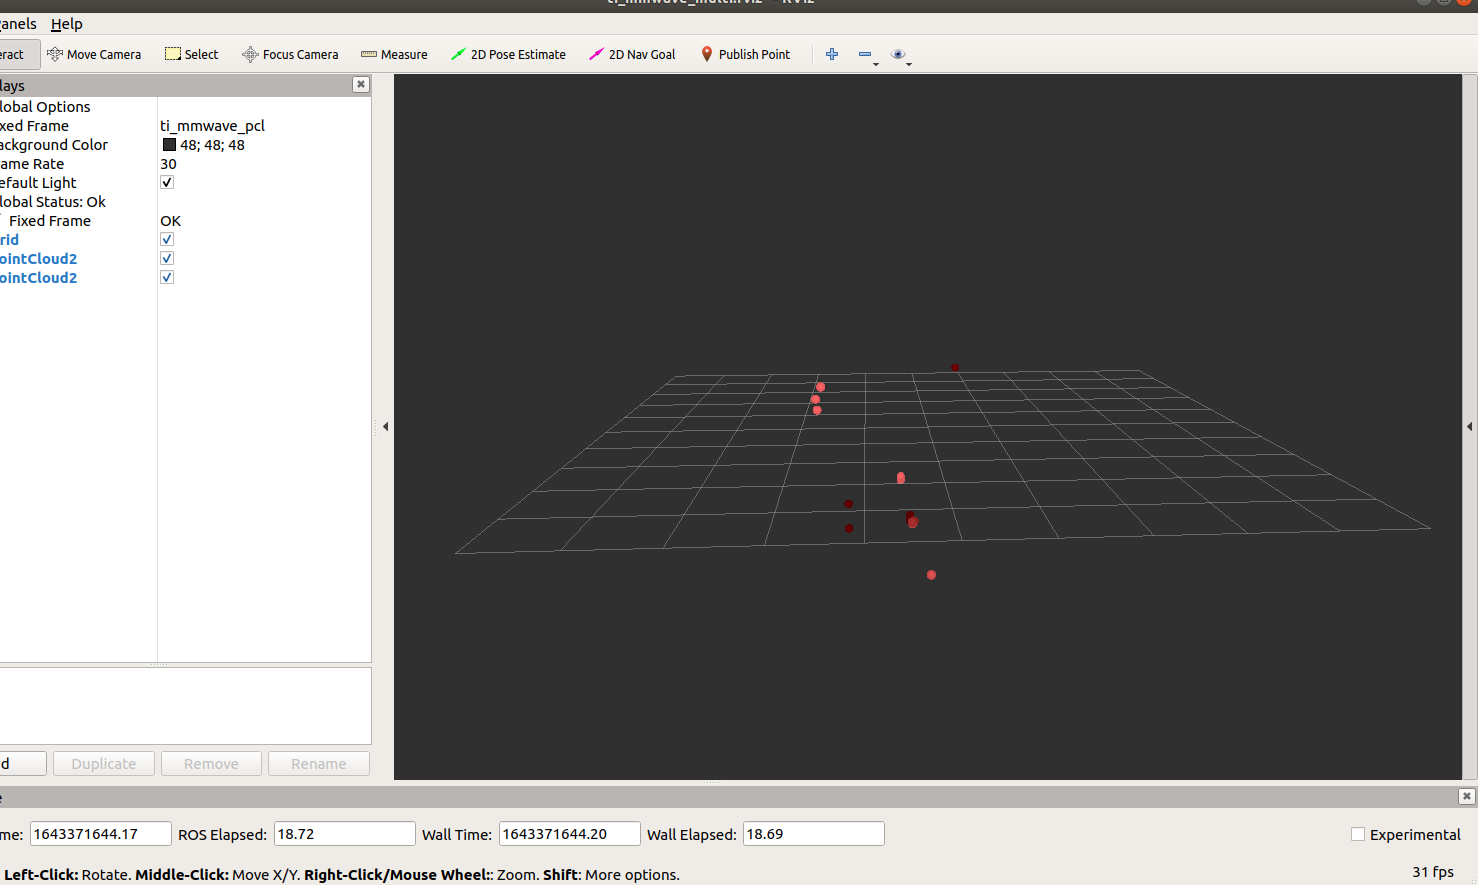1478x885 pixels.
Task: Select the Grid display row
Action: [185, 240]
